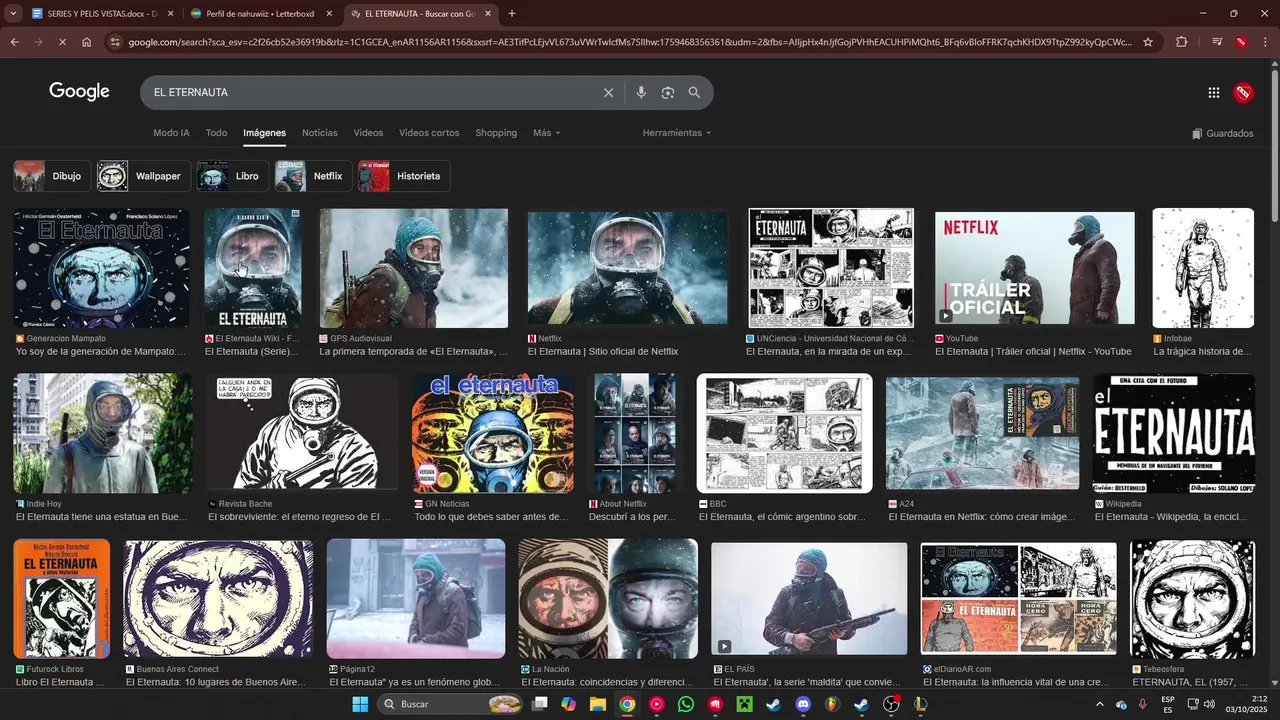Switch to Letterboxd profile tab
1280x720 pixels.
tap(260, 14)
